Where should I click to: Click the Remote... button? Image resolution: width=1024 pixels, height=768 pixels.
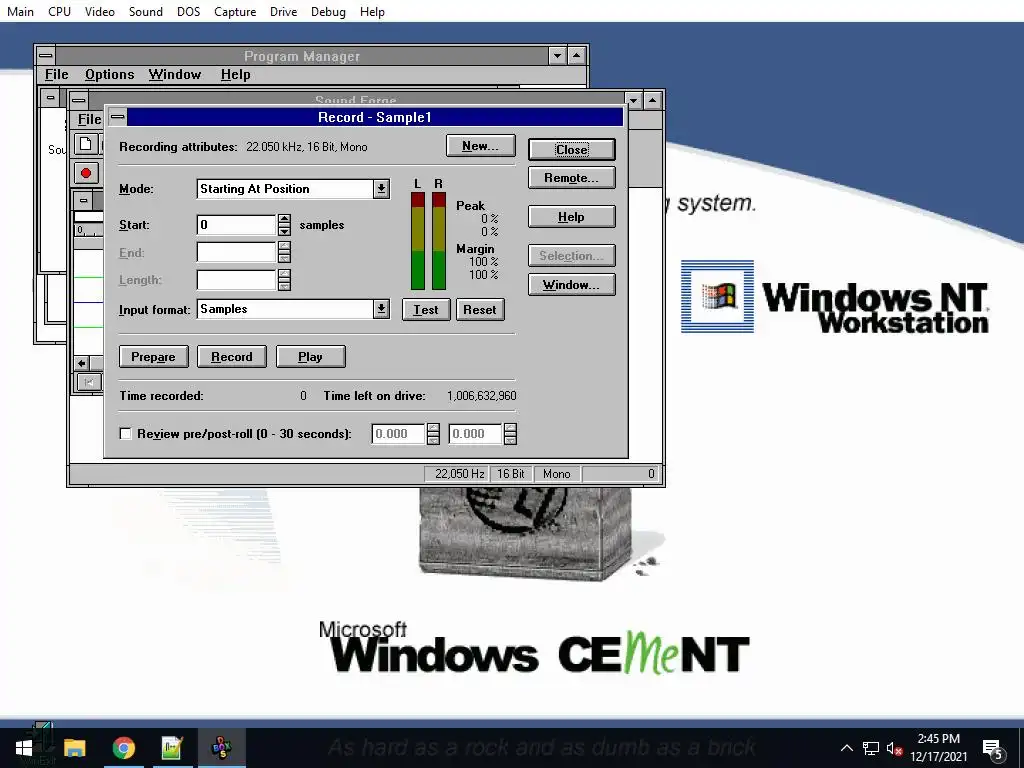[x=571, y=178]
